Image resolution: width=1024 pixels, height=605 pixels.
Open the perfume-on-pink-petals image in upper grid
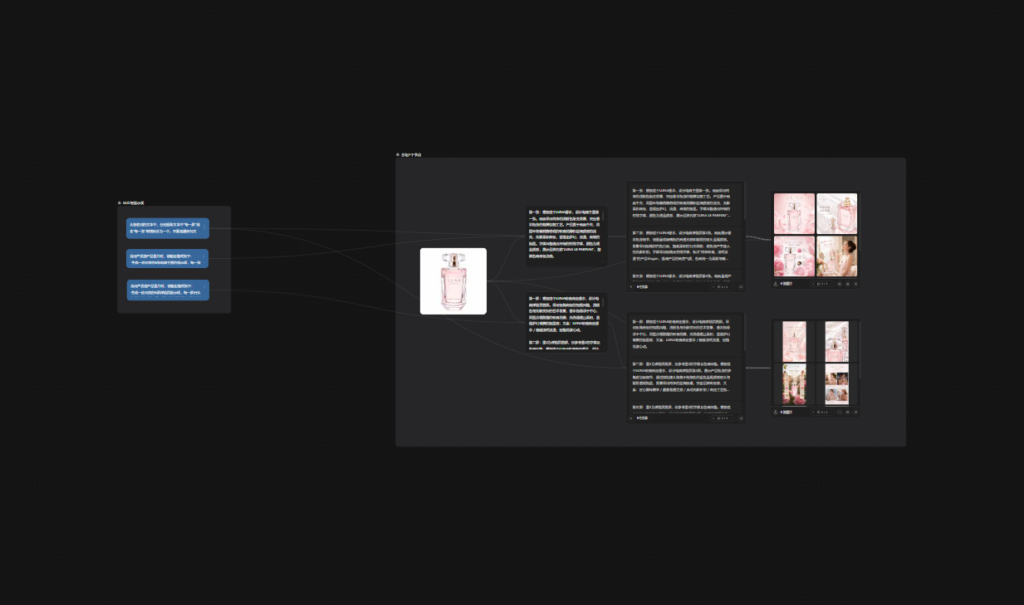(x=794, y=213)
